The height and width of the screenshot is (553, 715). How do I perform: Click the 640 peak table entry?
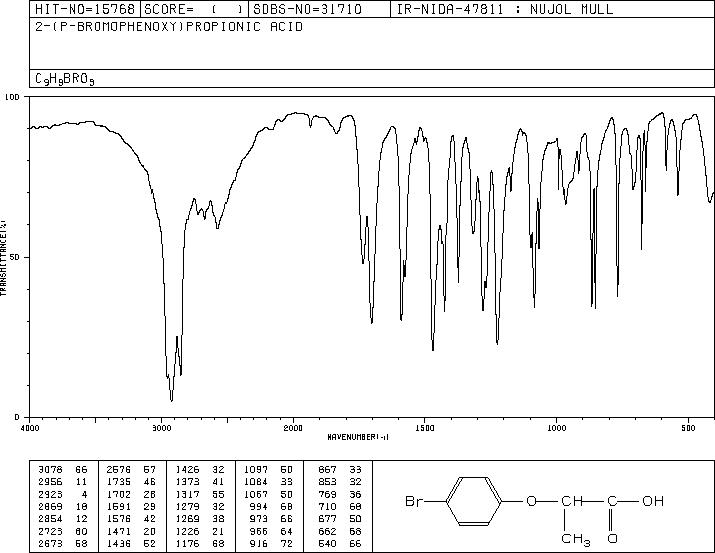coord(327,544)
